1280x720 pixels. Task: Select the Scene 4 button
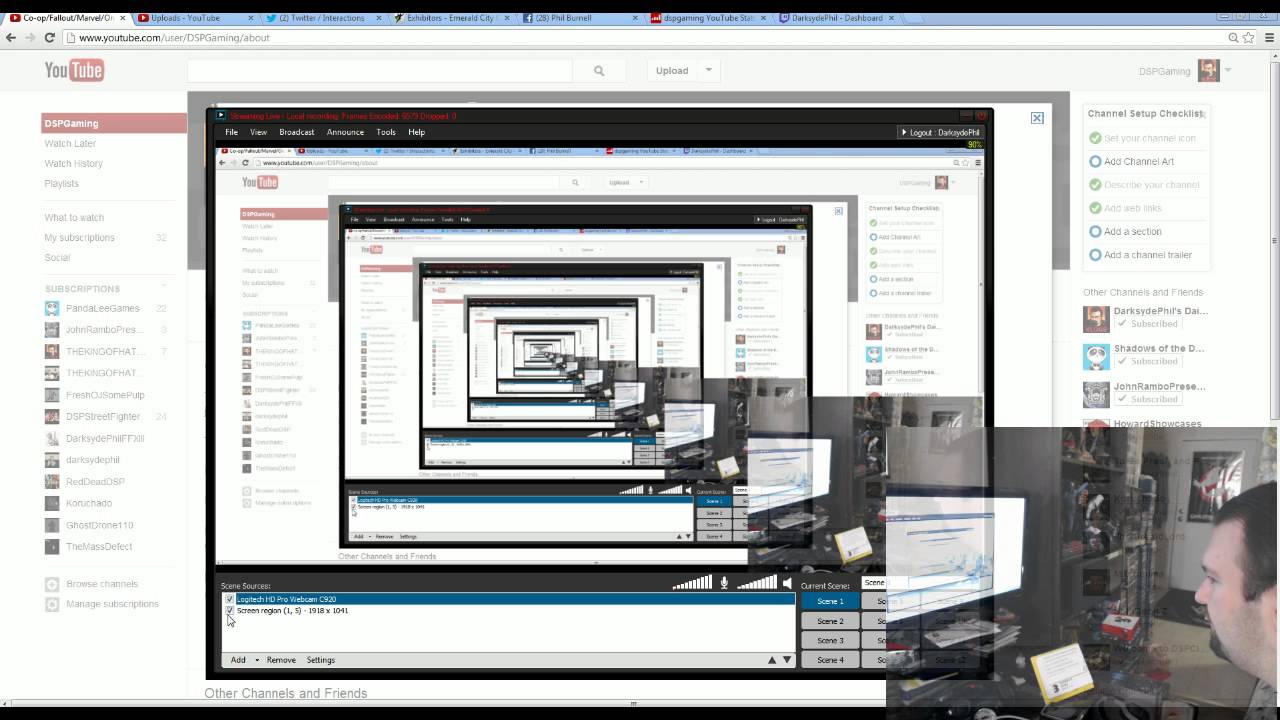click(x=830, y=660)
